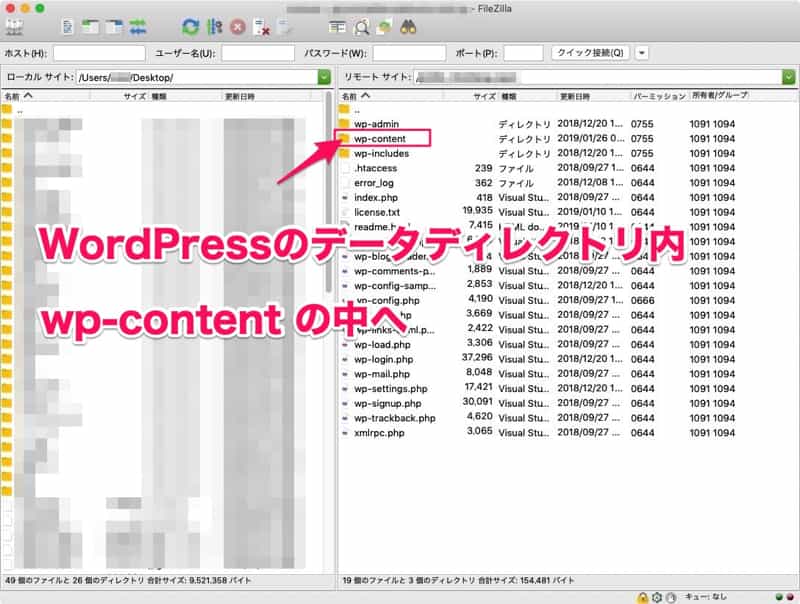
Task: Reconnect to the last used server
Action: tap(285, 27)
